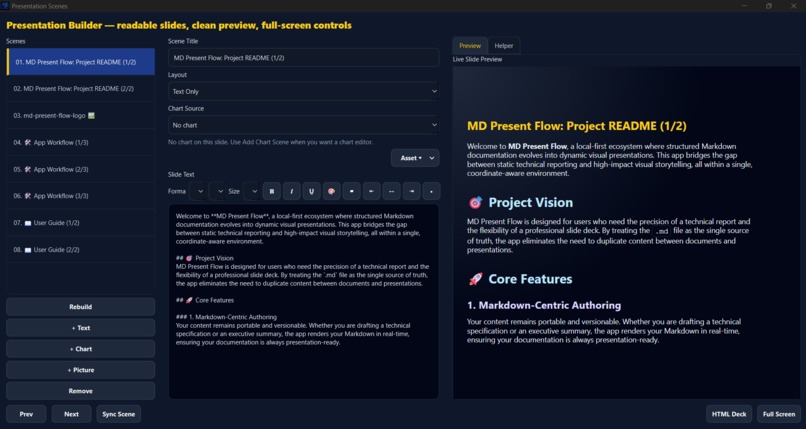The height and width of the screenshot is (429, 806).
Task: Click the rocket emoji beside Core Features heading
Action: [x=475, y=279]
